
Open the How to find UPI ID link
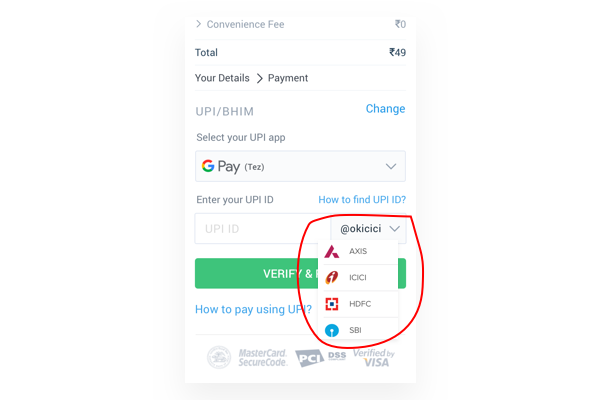pyautogui.click(x=362, y=199)
